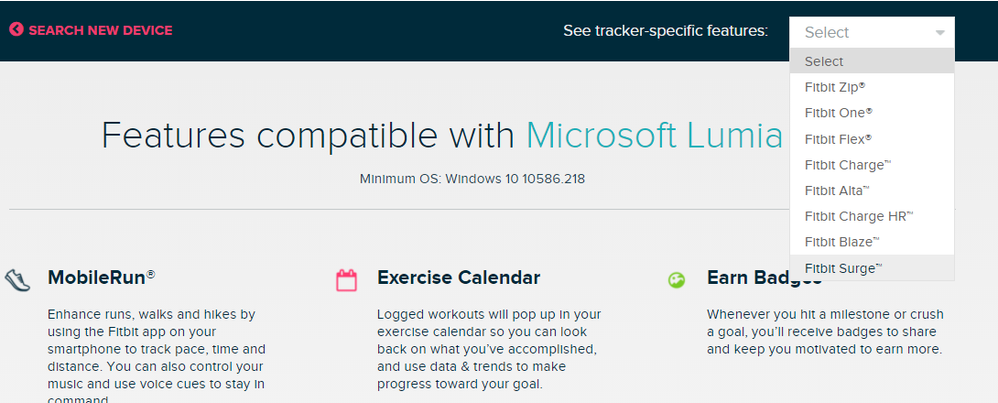Pick Fitbit Alta from tracker list
Viewport: 998px width, 403px height.
click(x=872, y=190)
